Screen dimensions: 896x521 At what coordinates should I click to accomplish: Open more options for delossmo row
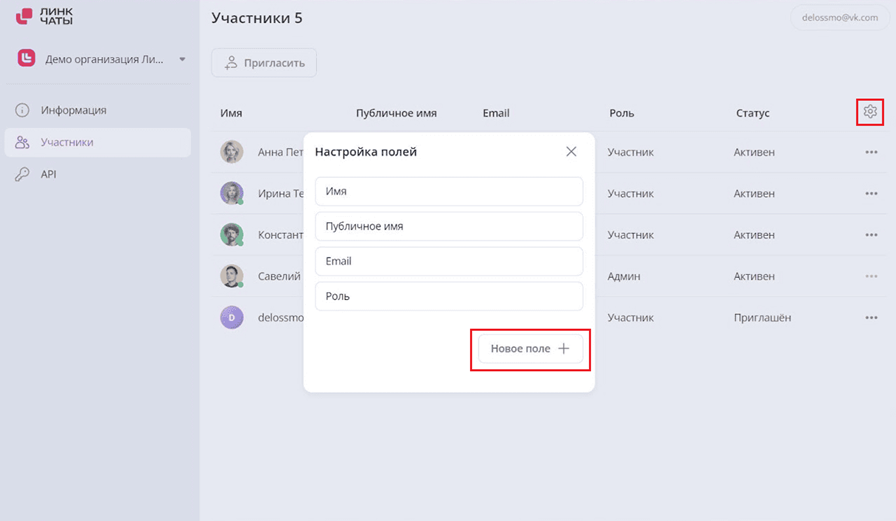pos(871,318)
